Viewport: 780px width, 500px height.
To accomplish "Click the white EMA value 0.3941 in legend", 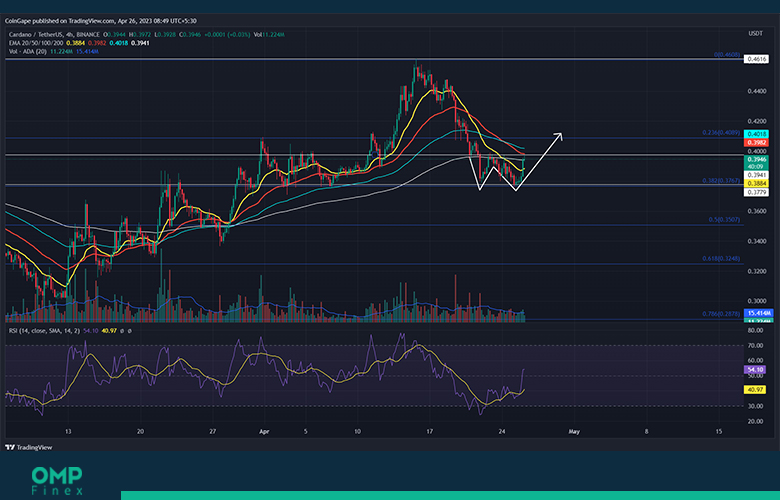I will [140, 43].
